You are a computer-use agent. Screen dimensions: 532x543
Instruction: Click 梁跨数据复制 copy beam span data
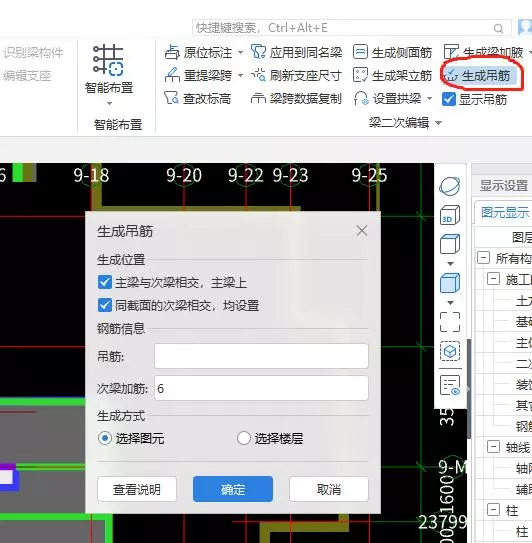tap(296, 98)
